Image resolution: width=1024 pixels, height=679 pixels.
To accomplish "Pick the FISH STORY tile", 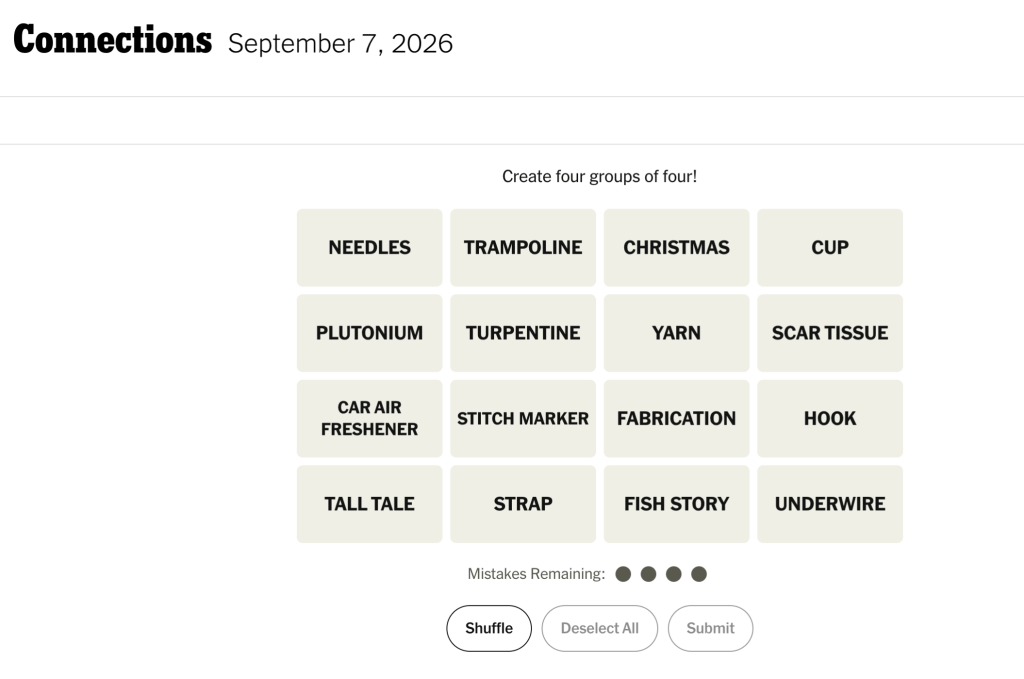I will point(677,504).
